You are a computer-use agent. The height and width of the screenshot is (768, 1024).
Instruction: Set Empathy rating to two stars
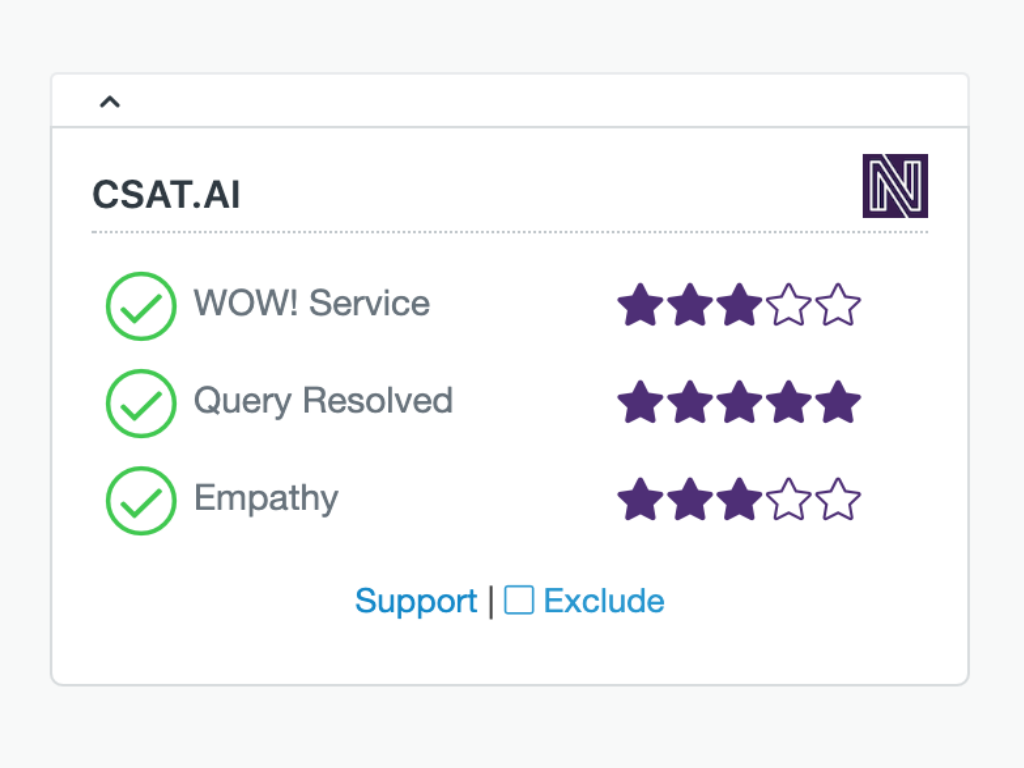coord(690,500)
